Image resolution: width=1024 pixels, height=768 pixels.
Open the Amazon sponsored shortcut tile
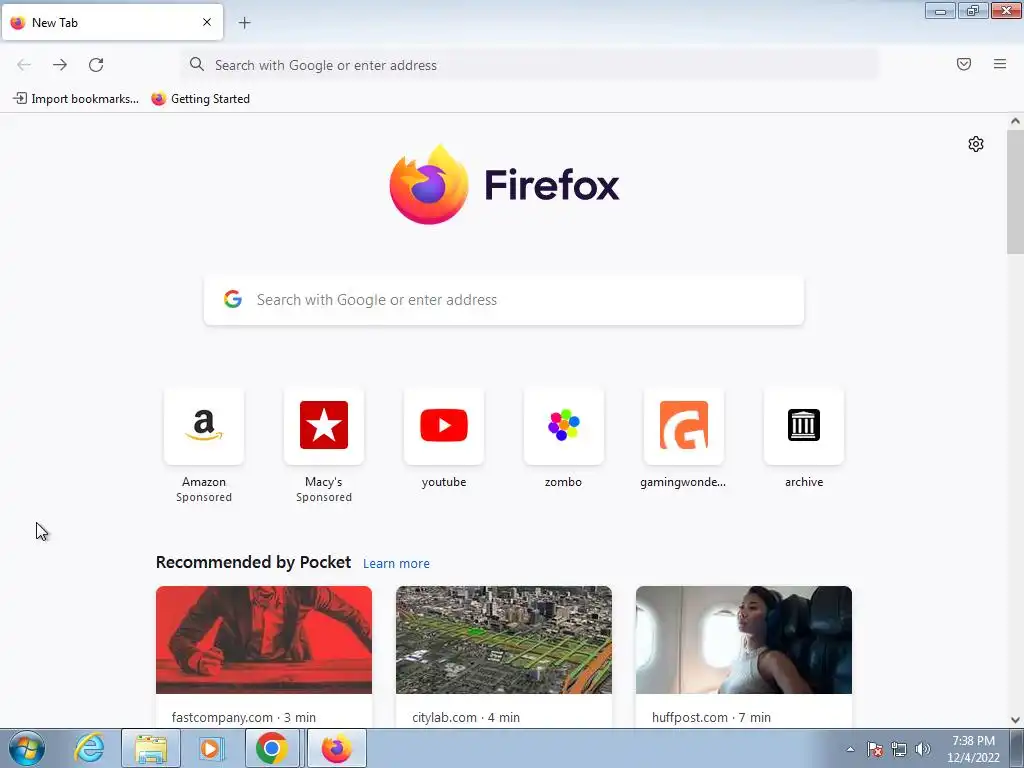click(204, 426)
